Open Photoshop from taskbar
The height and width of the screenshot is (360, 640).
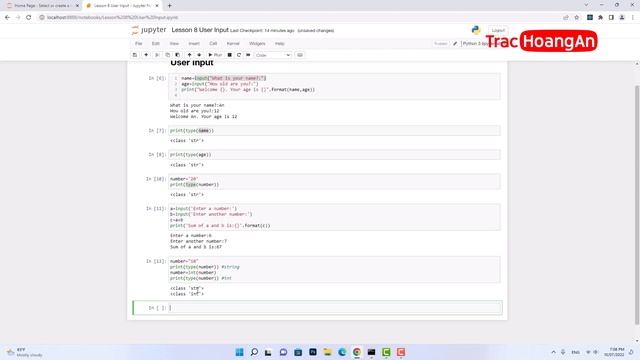tap(313, 352)
